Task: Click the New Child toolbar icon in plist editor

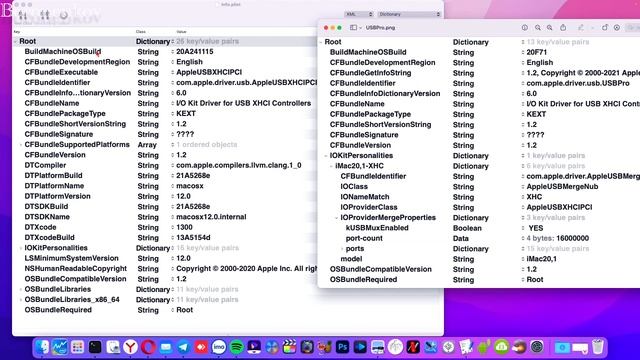Action: tap(22, 16)
